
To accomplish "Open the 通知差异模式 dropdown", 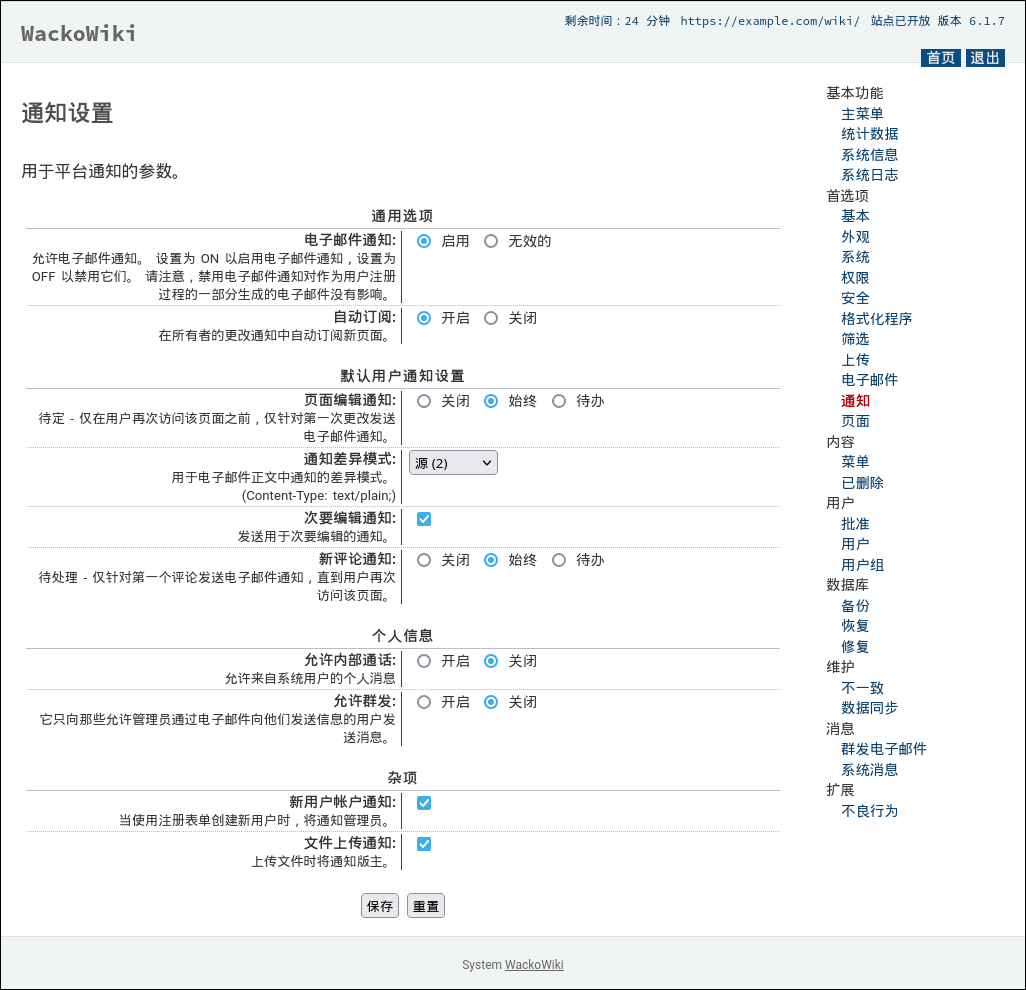I will pyautogui.click(x=453, y=463).
